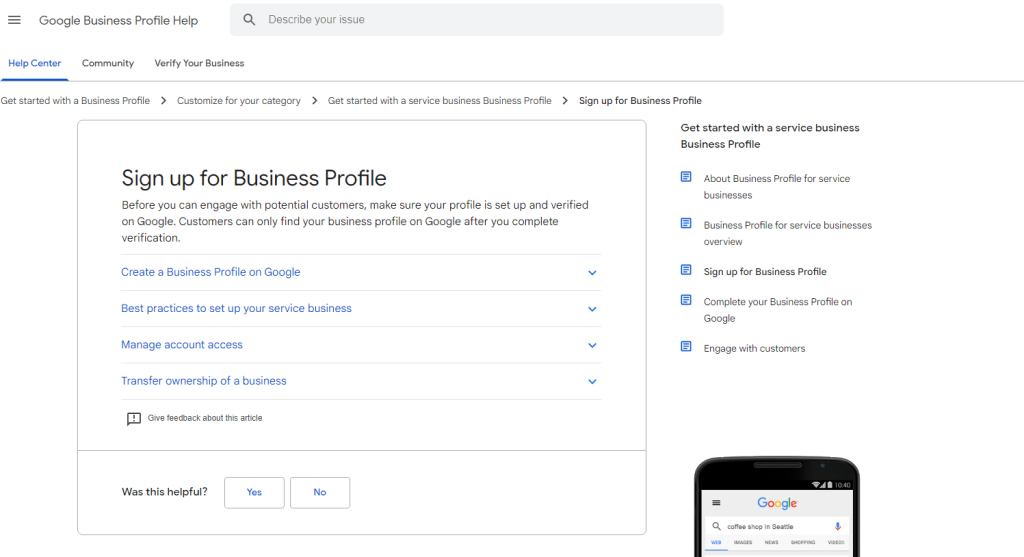Switch to the Community tab
The width and height of the screenshot is (1024, 557).
pos(108,63)
